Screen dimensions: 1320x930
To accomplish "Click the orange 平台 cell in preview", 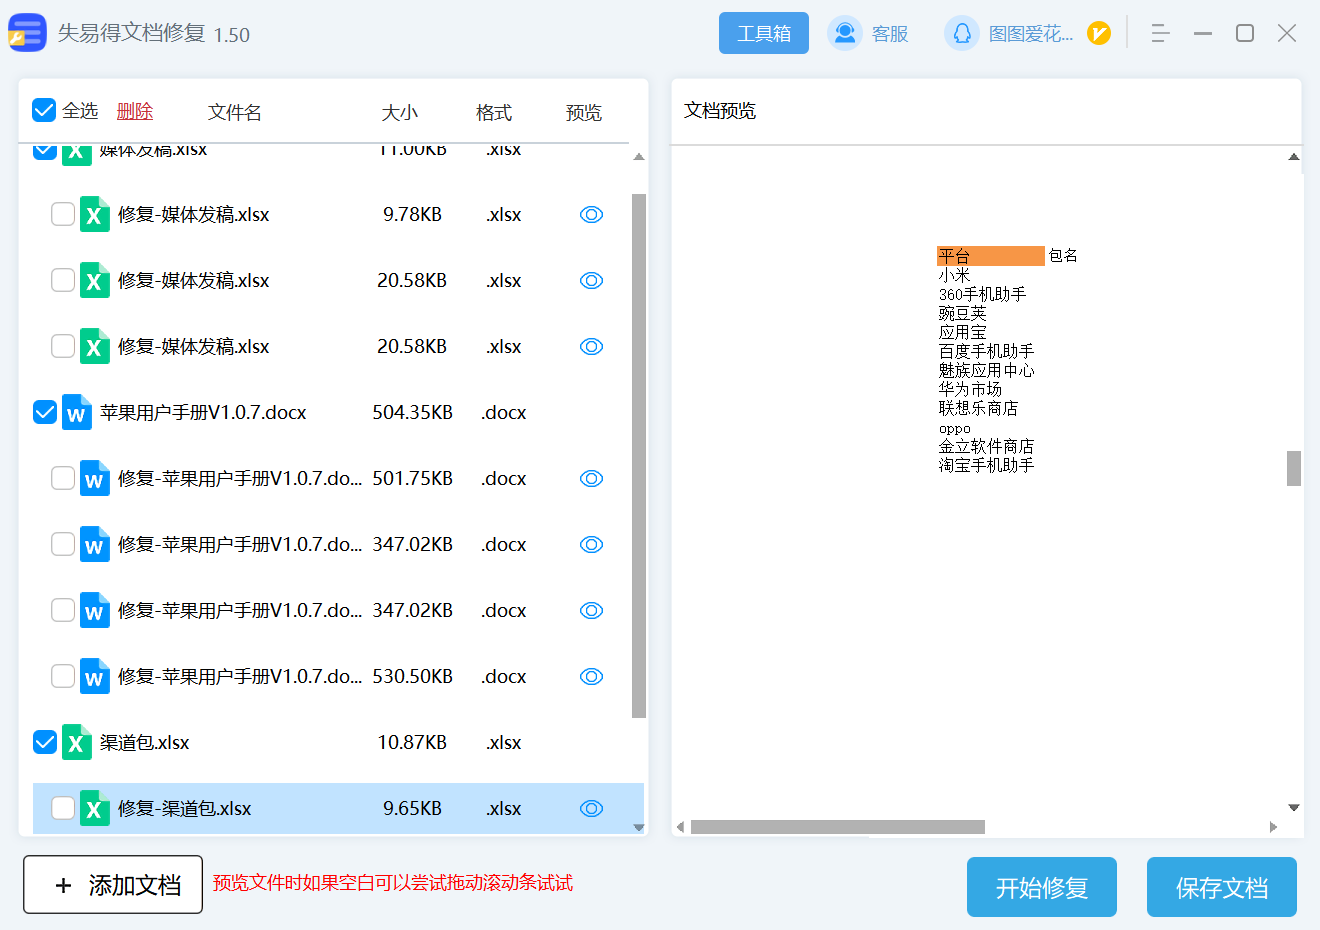I will point(991,256).
